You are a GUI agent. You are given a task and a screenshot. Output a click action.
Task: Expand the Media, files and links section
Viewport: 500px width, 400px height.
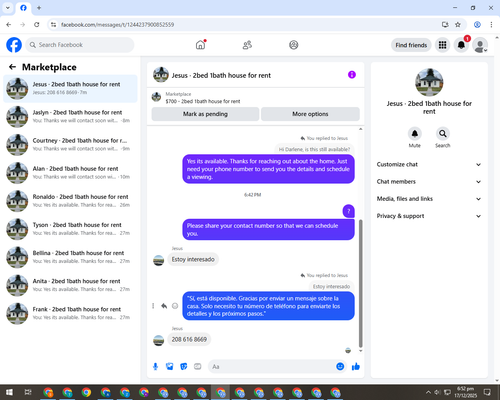pyautogui.click(x=429, y=199)
